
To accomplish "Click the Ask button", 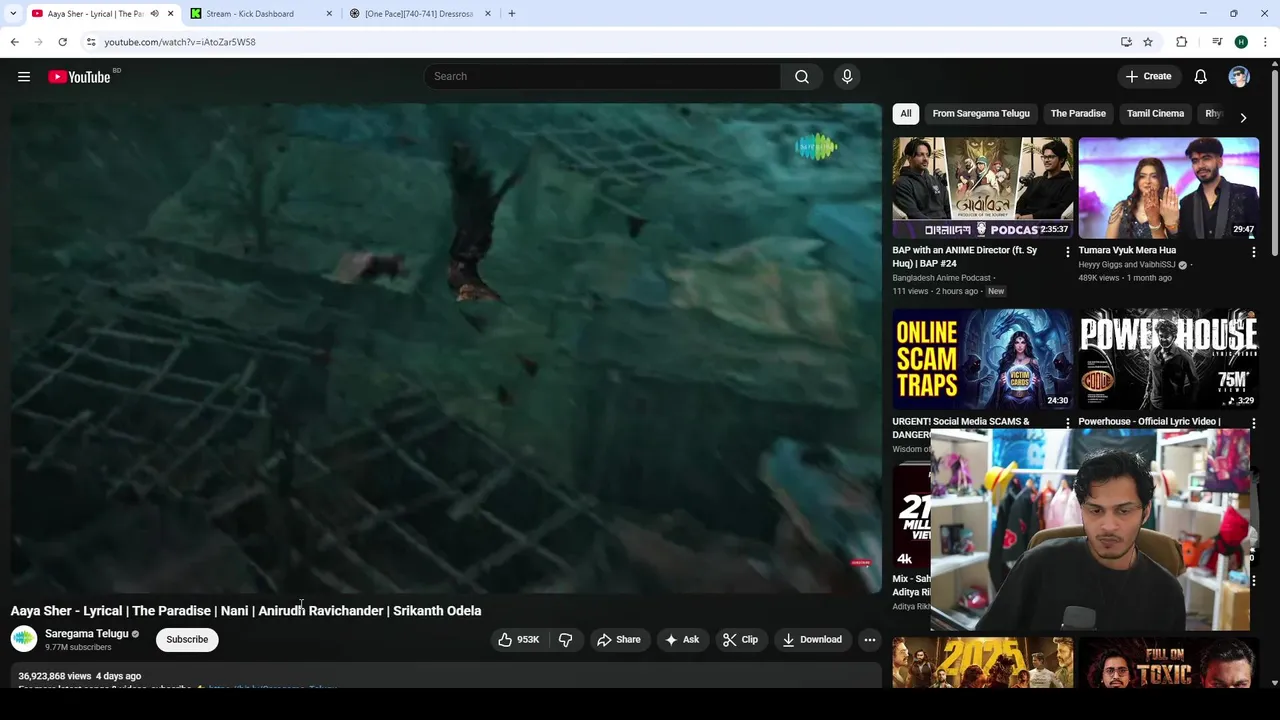I will point(682,640).
